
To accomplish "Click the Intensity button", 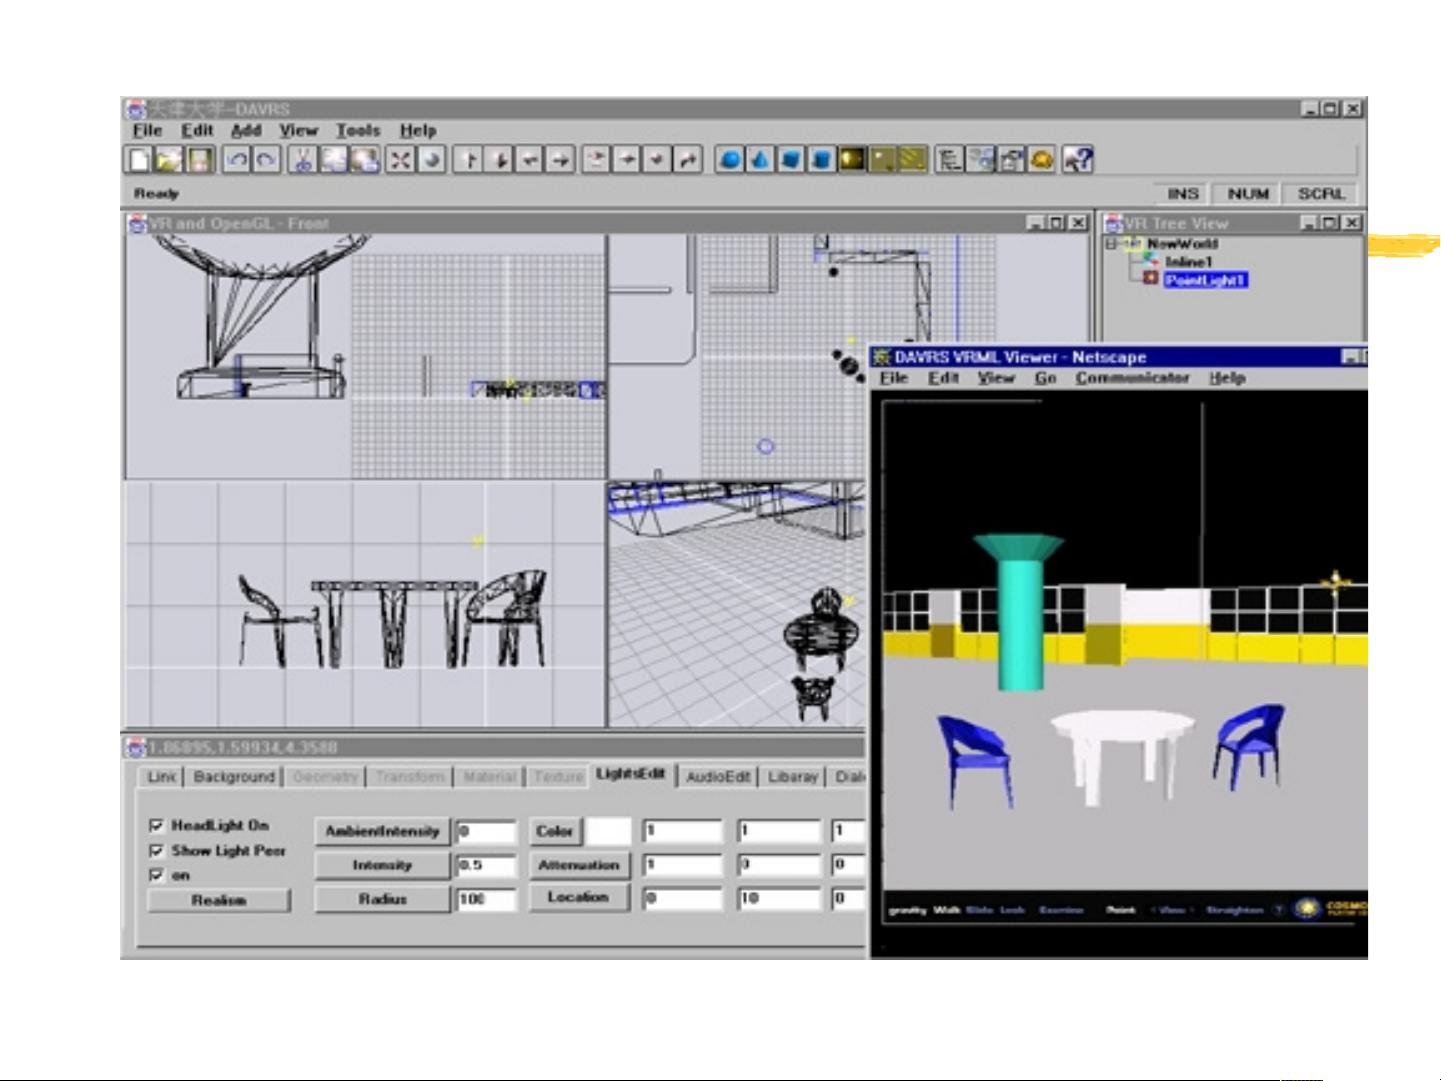I will [382, 865].
